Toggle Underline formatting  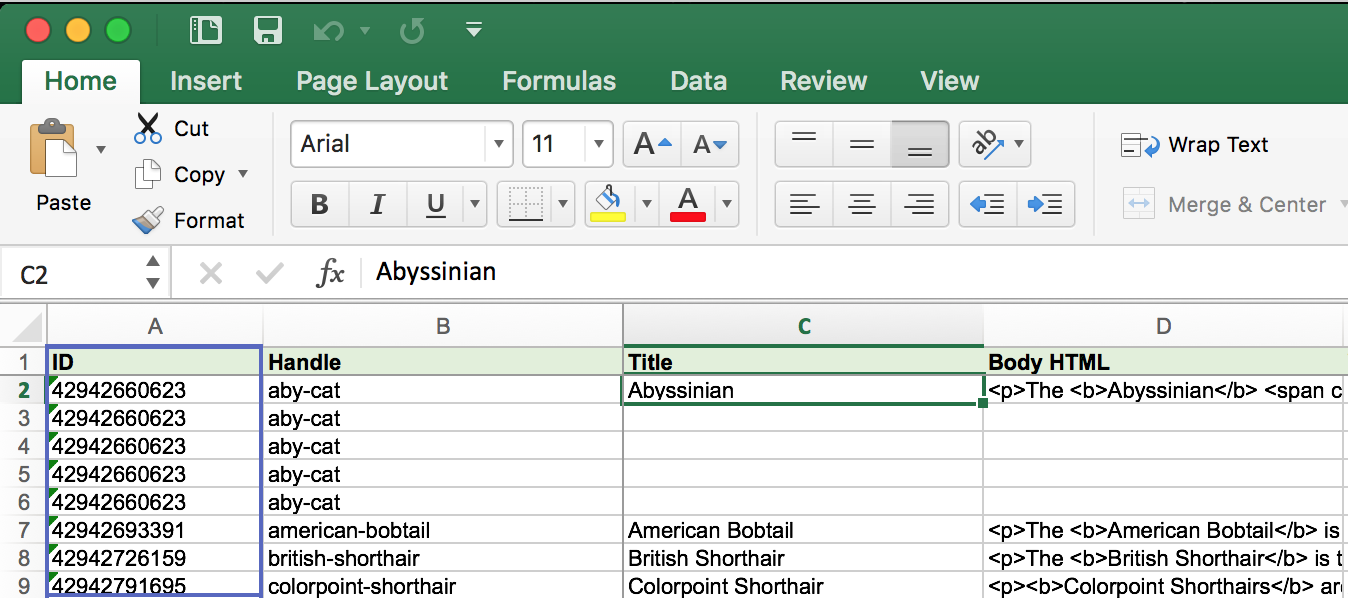coord(436,205)
